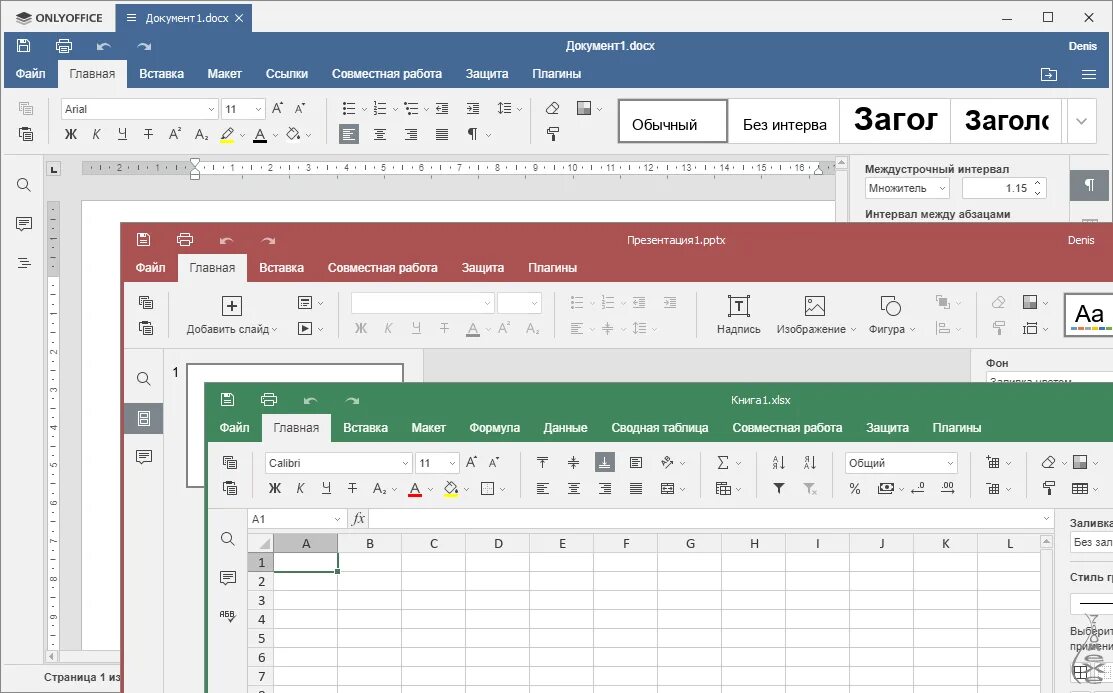The height and width of the screenshot is (693, 1113).
Task: Click Добавить слайд in presentation window
Action: click(x=232, y=315)
